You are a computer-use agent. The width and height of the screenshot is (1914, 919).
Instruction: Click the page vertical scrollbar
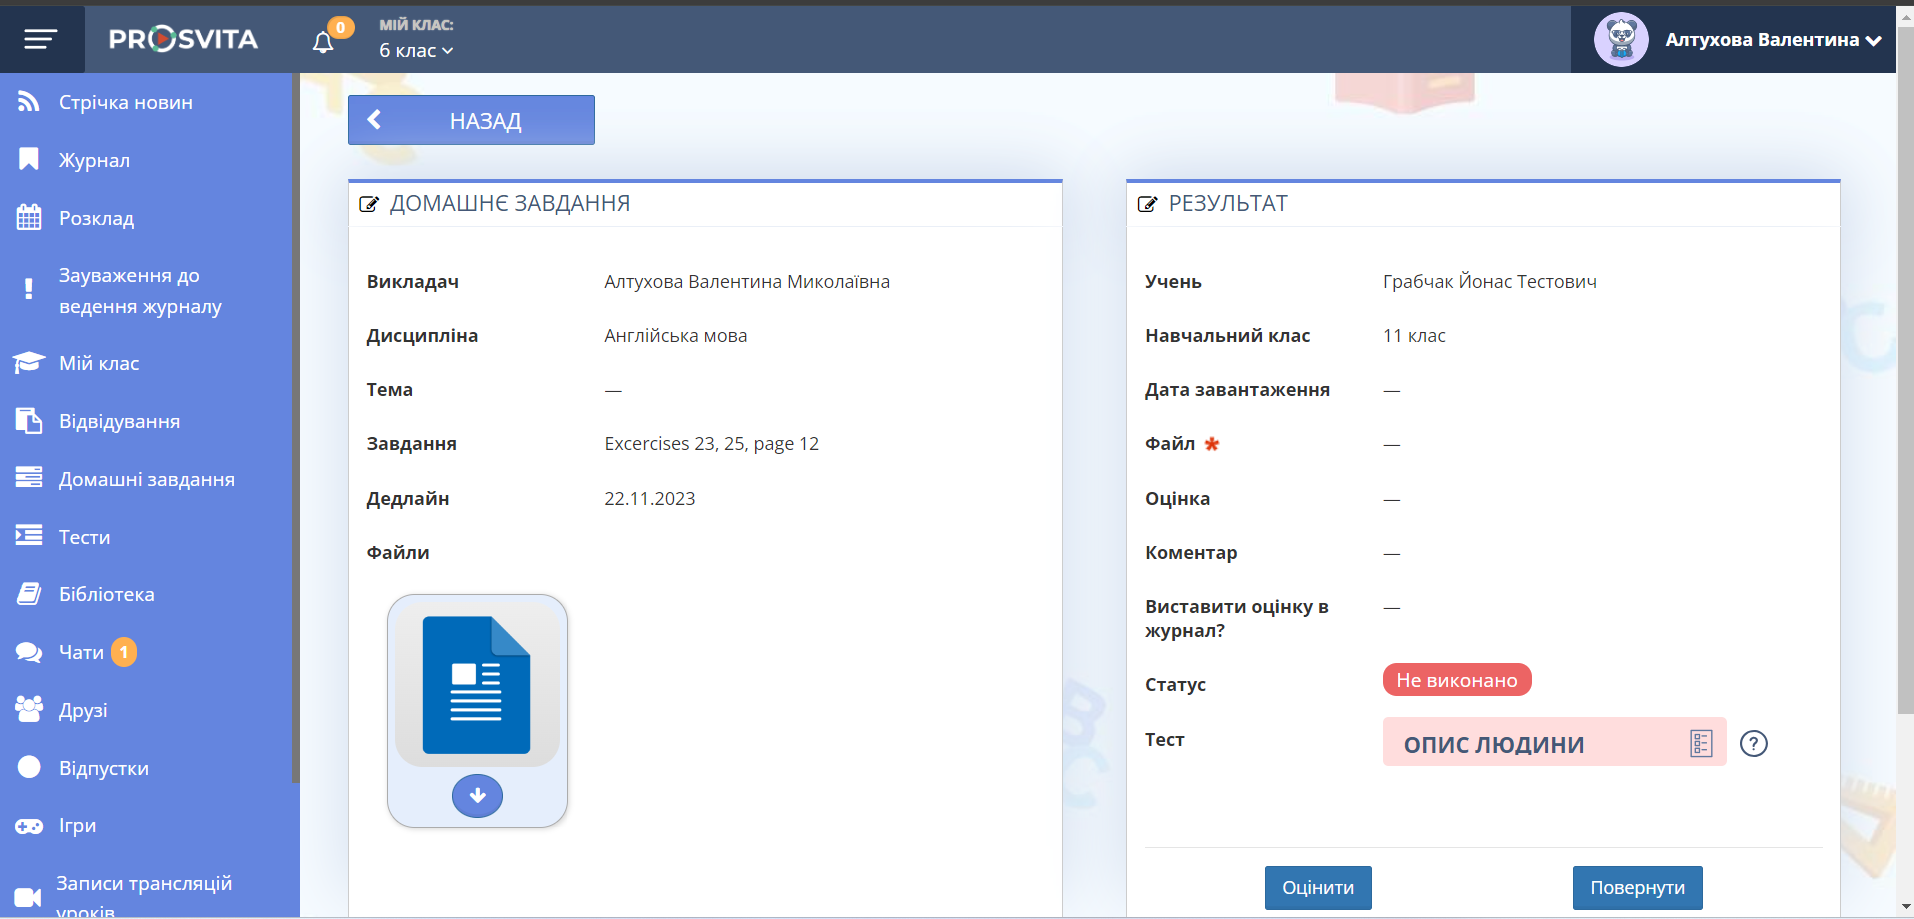point(1905,400)
